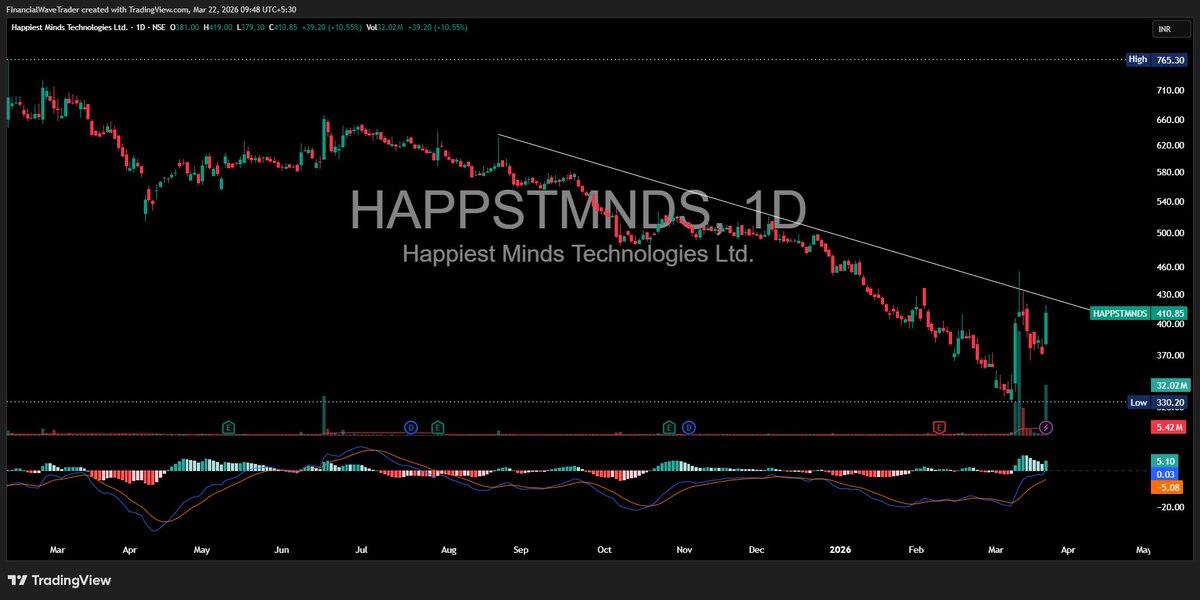
Task: Click the 430.00 price axis label
Action: (1170, 295)
